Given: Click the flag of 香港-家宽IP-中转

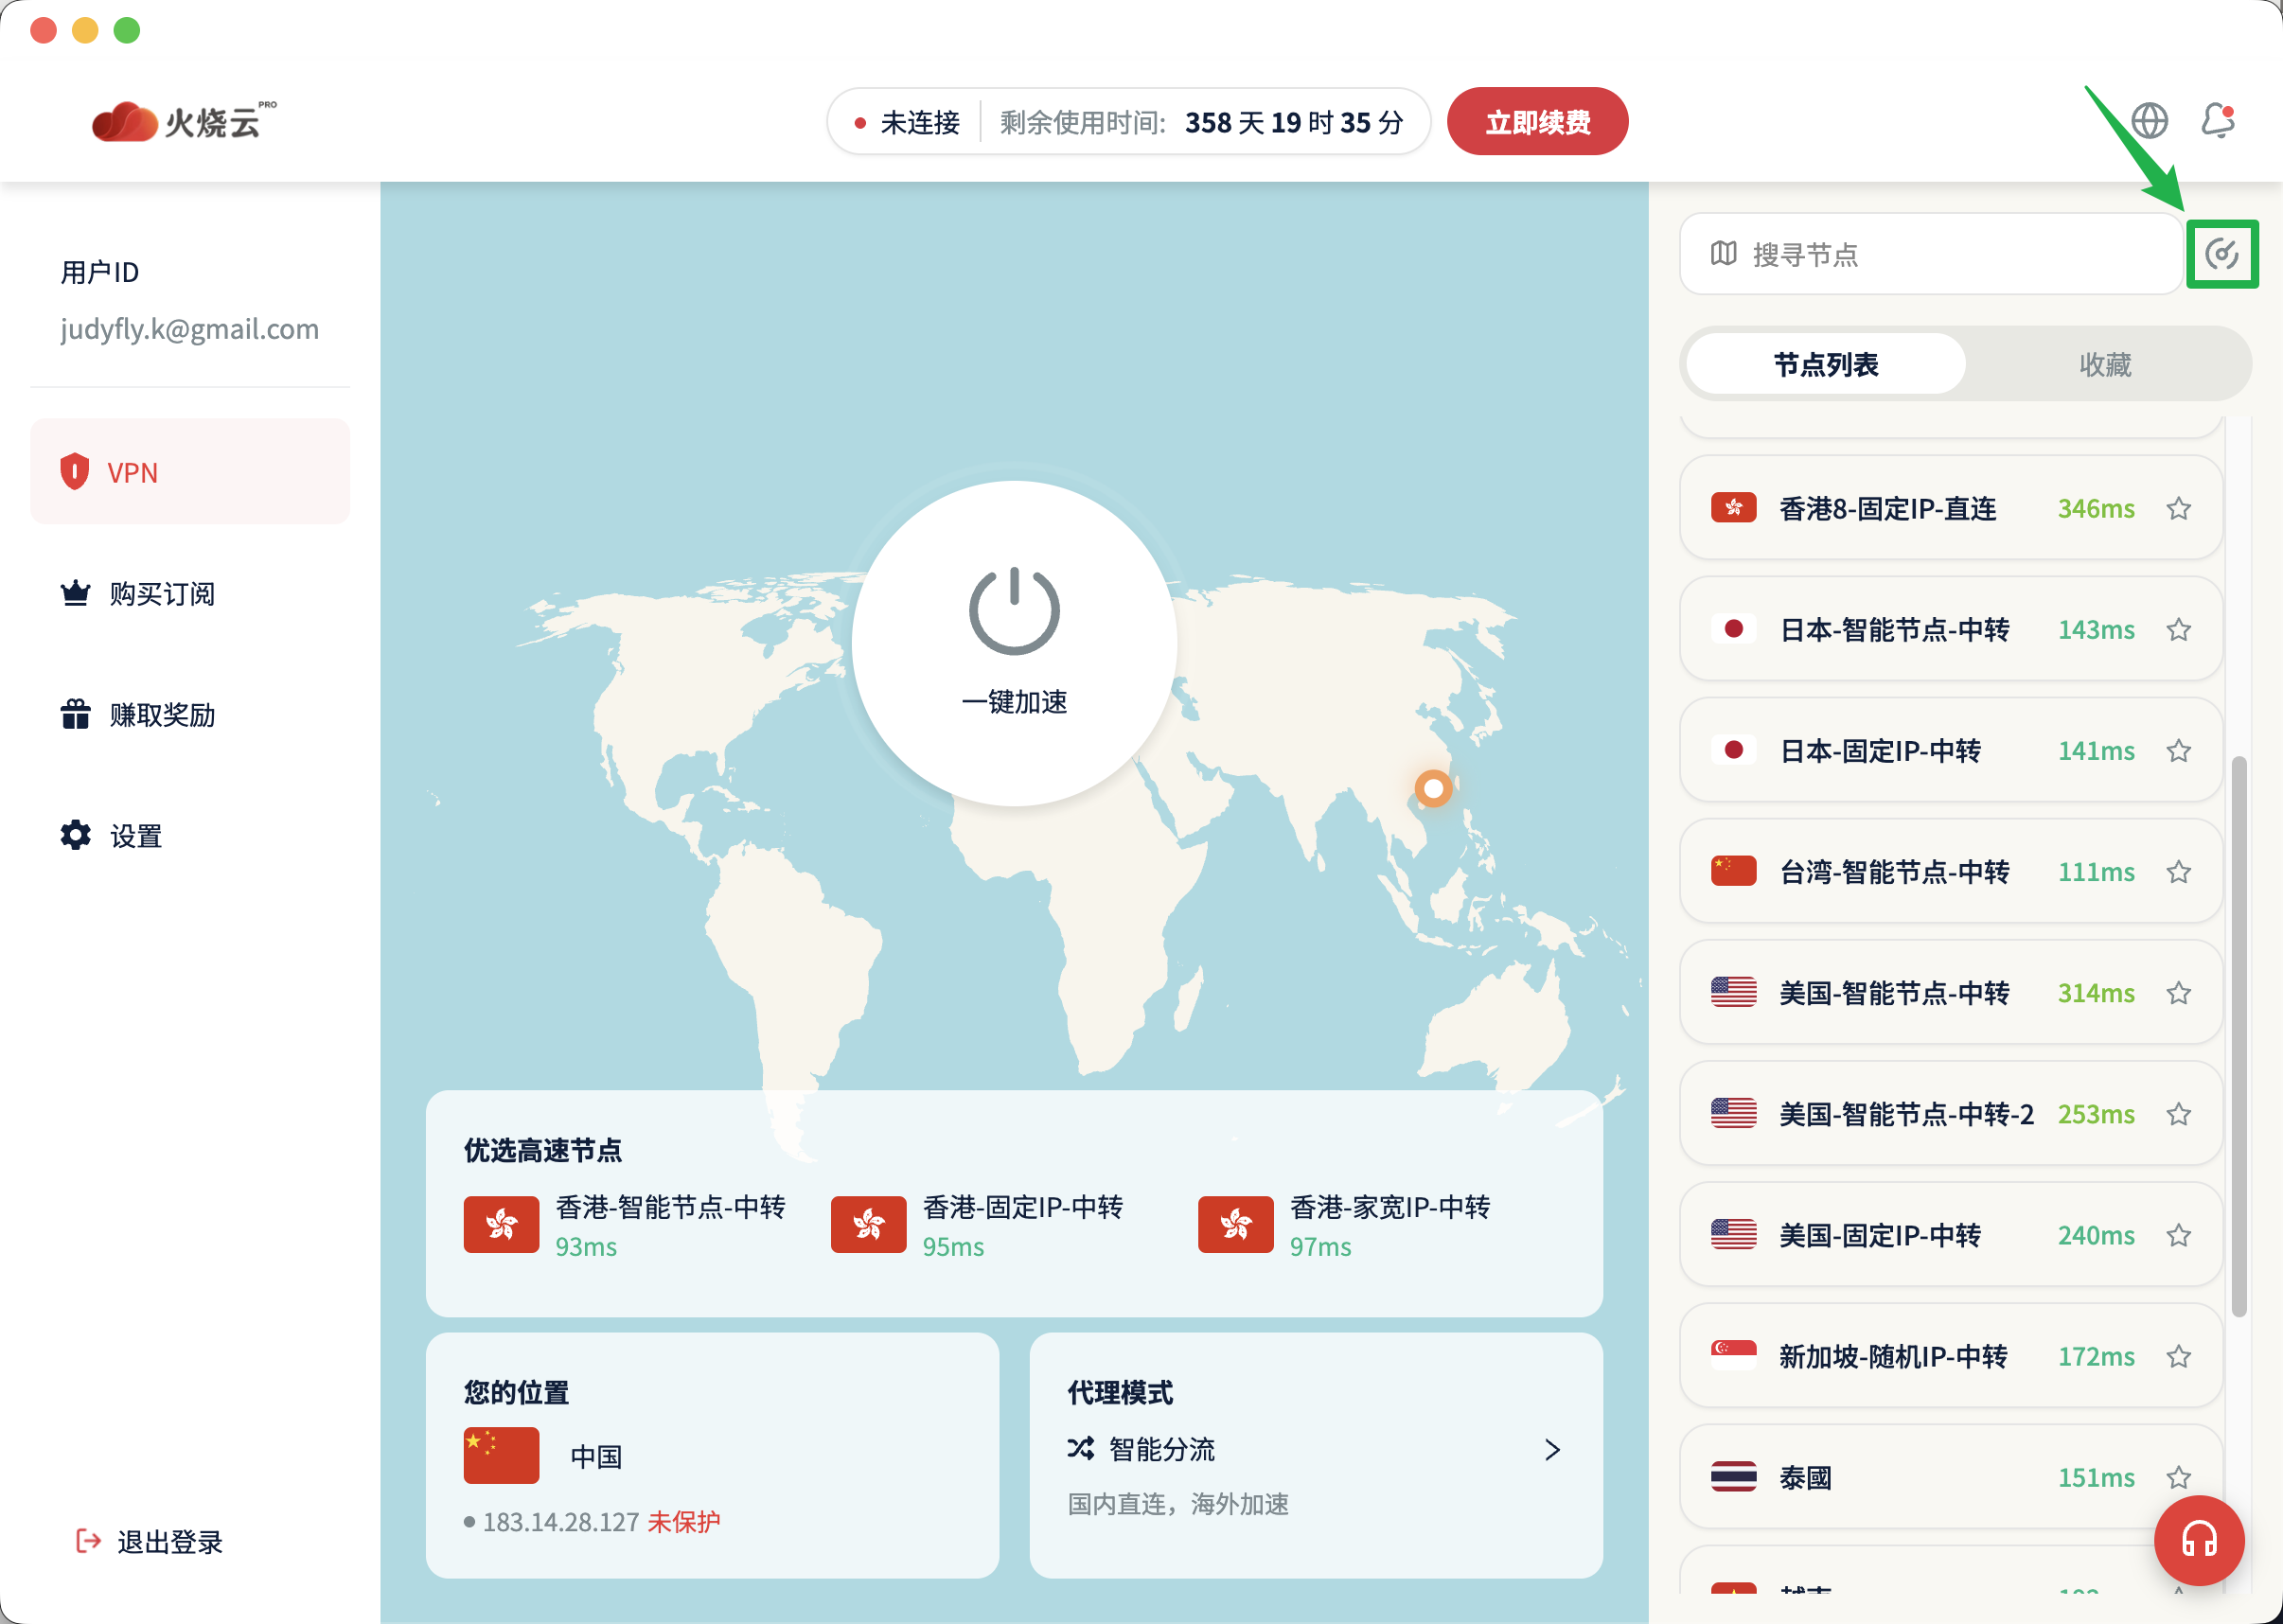Looking at the screenshot, I should [x=1235, y=1224].
